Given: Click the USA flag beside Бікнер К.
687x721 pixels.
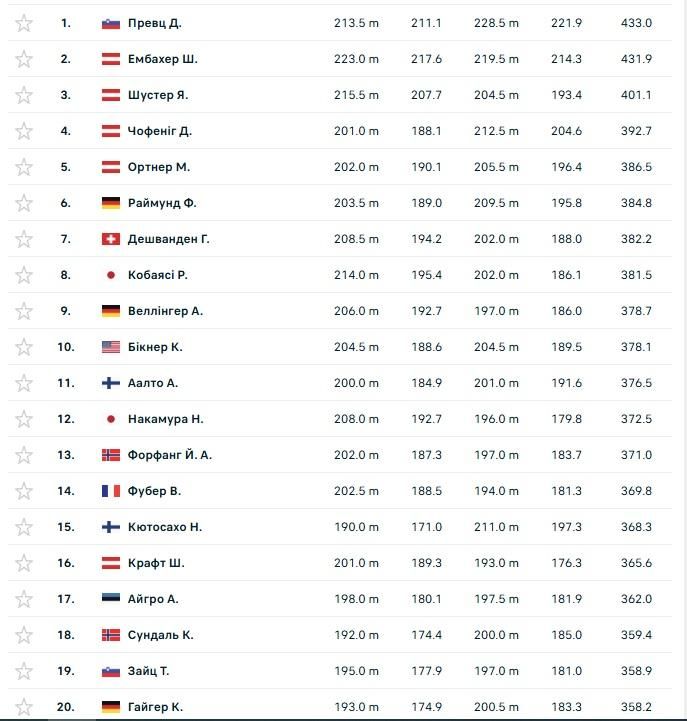Looking at the screenshot, I should pos(111,347).
